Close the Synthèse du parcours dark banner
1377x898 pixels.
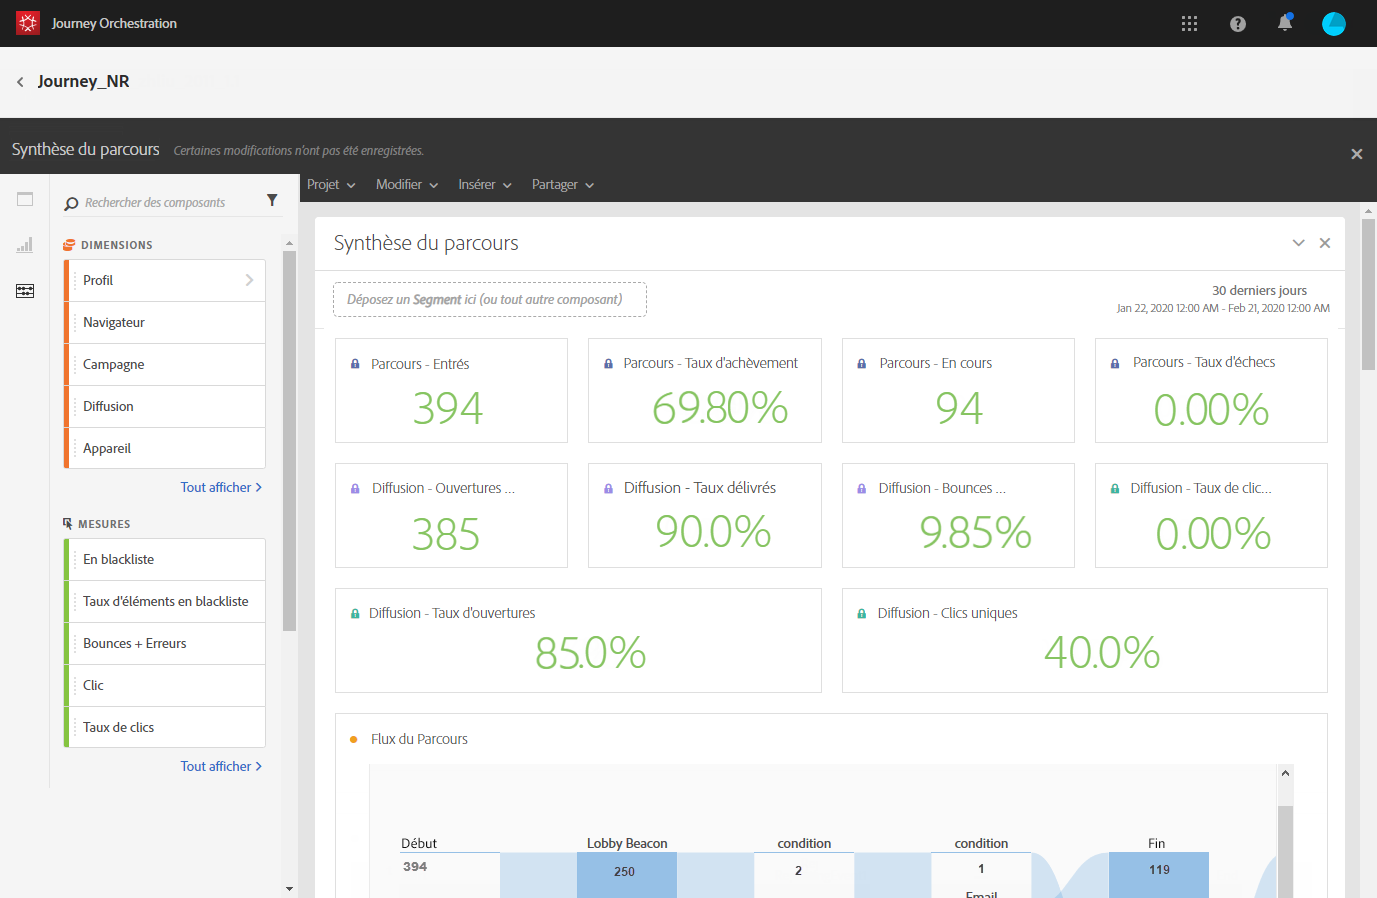pos(1357,154)
